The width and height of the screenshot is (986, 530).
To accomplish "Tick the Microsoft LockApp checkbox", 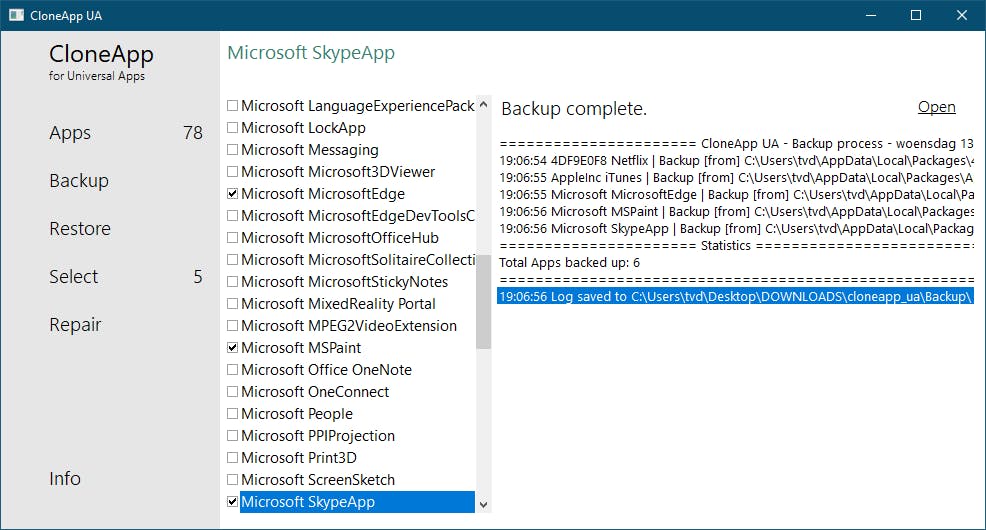I will click(x=233, y=128).
